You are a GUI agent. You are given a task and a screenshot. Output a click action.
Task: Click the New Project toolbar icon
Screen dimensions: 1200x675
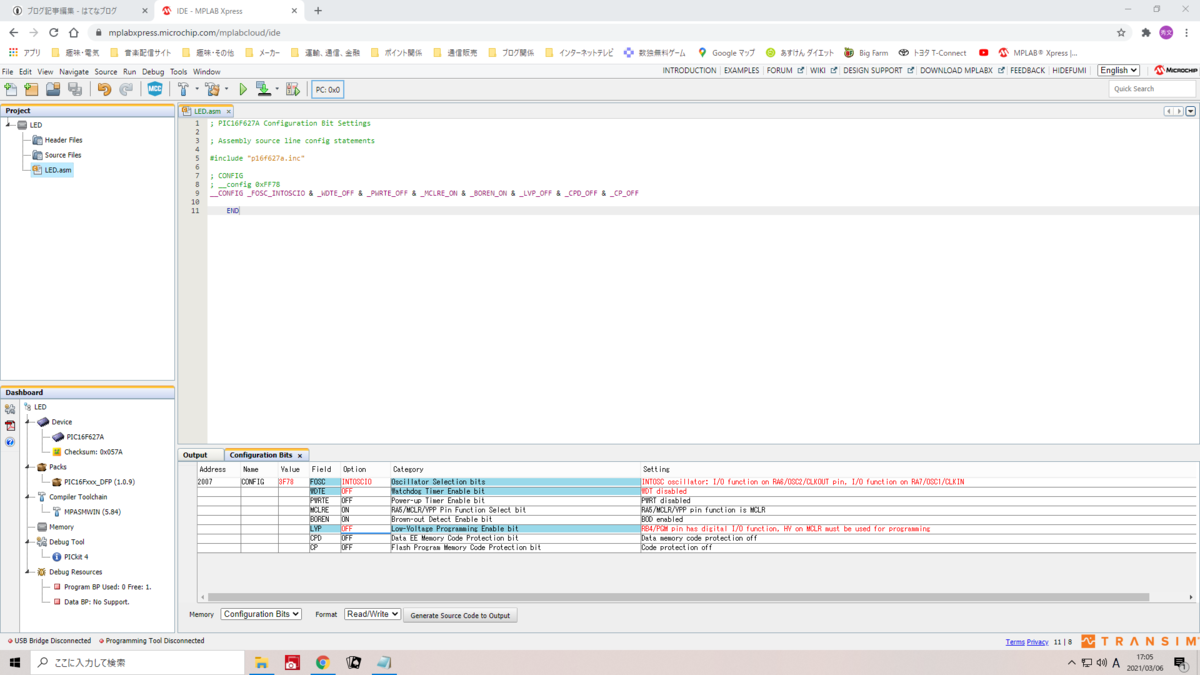[32, 89]
